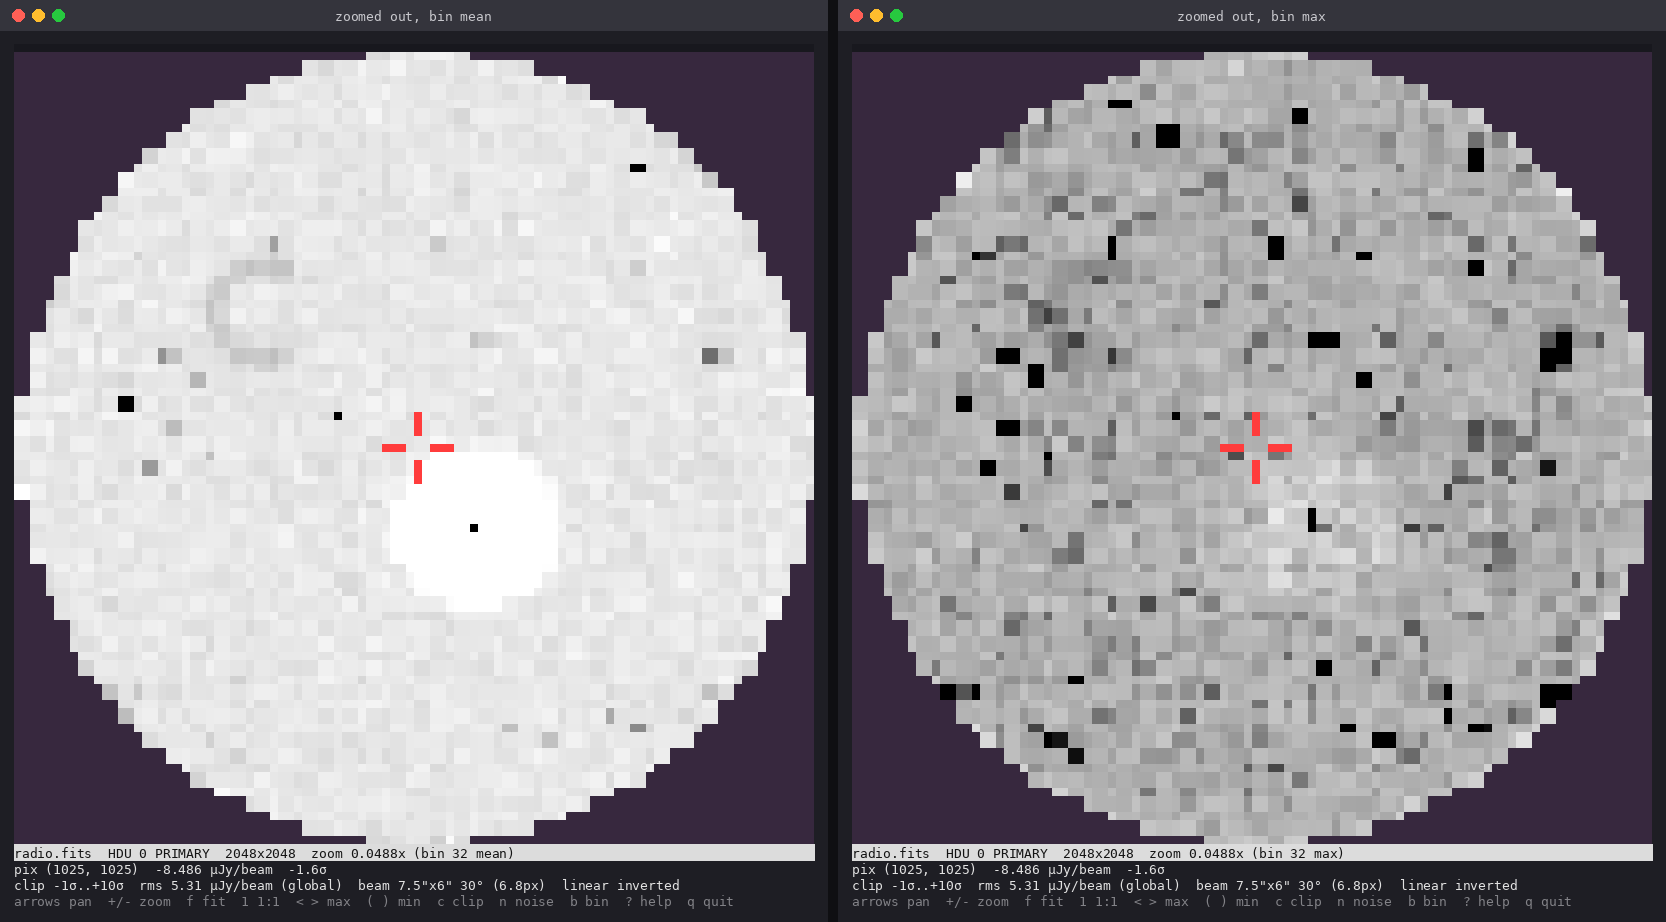Minimize the 'zoomed out, bin max' window
1666x922 pixels.
876,16
